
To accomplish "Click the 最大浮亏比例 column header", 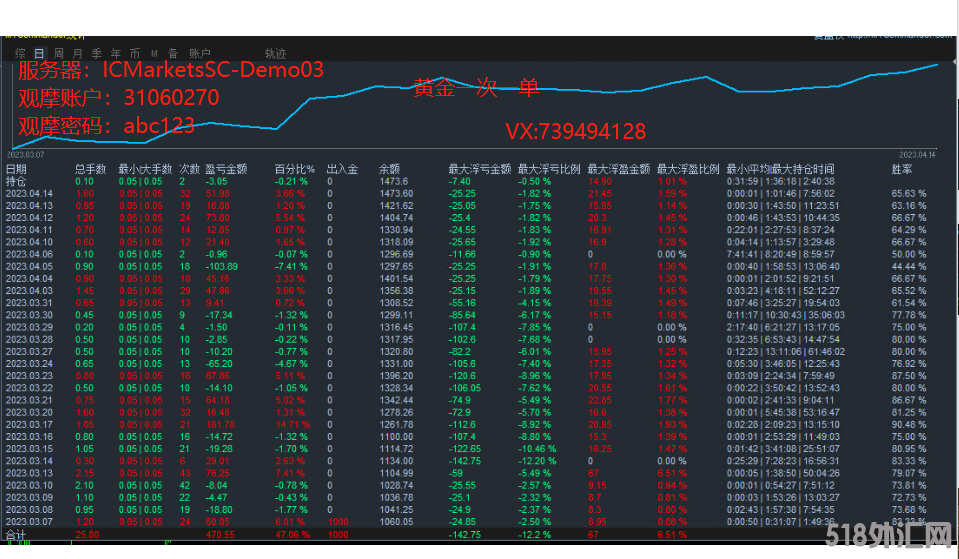I will point(549,169).
